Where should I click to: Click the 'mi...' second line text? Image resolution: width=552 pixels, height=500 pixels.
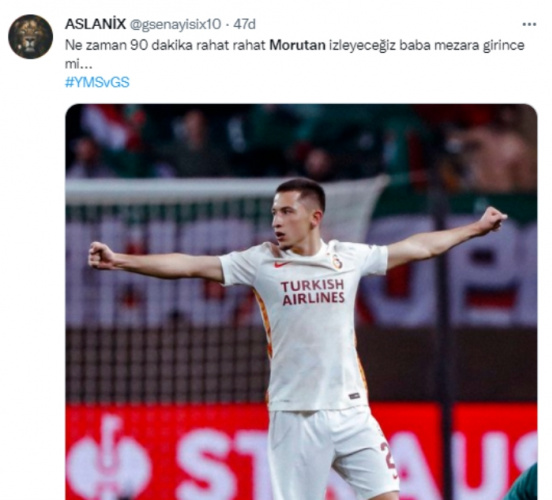pos(79,64)
